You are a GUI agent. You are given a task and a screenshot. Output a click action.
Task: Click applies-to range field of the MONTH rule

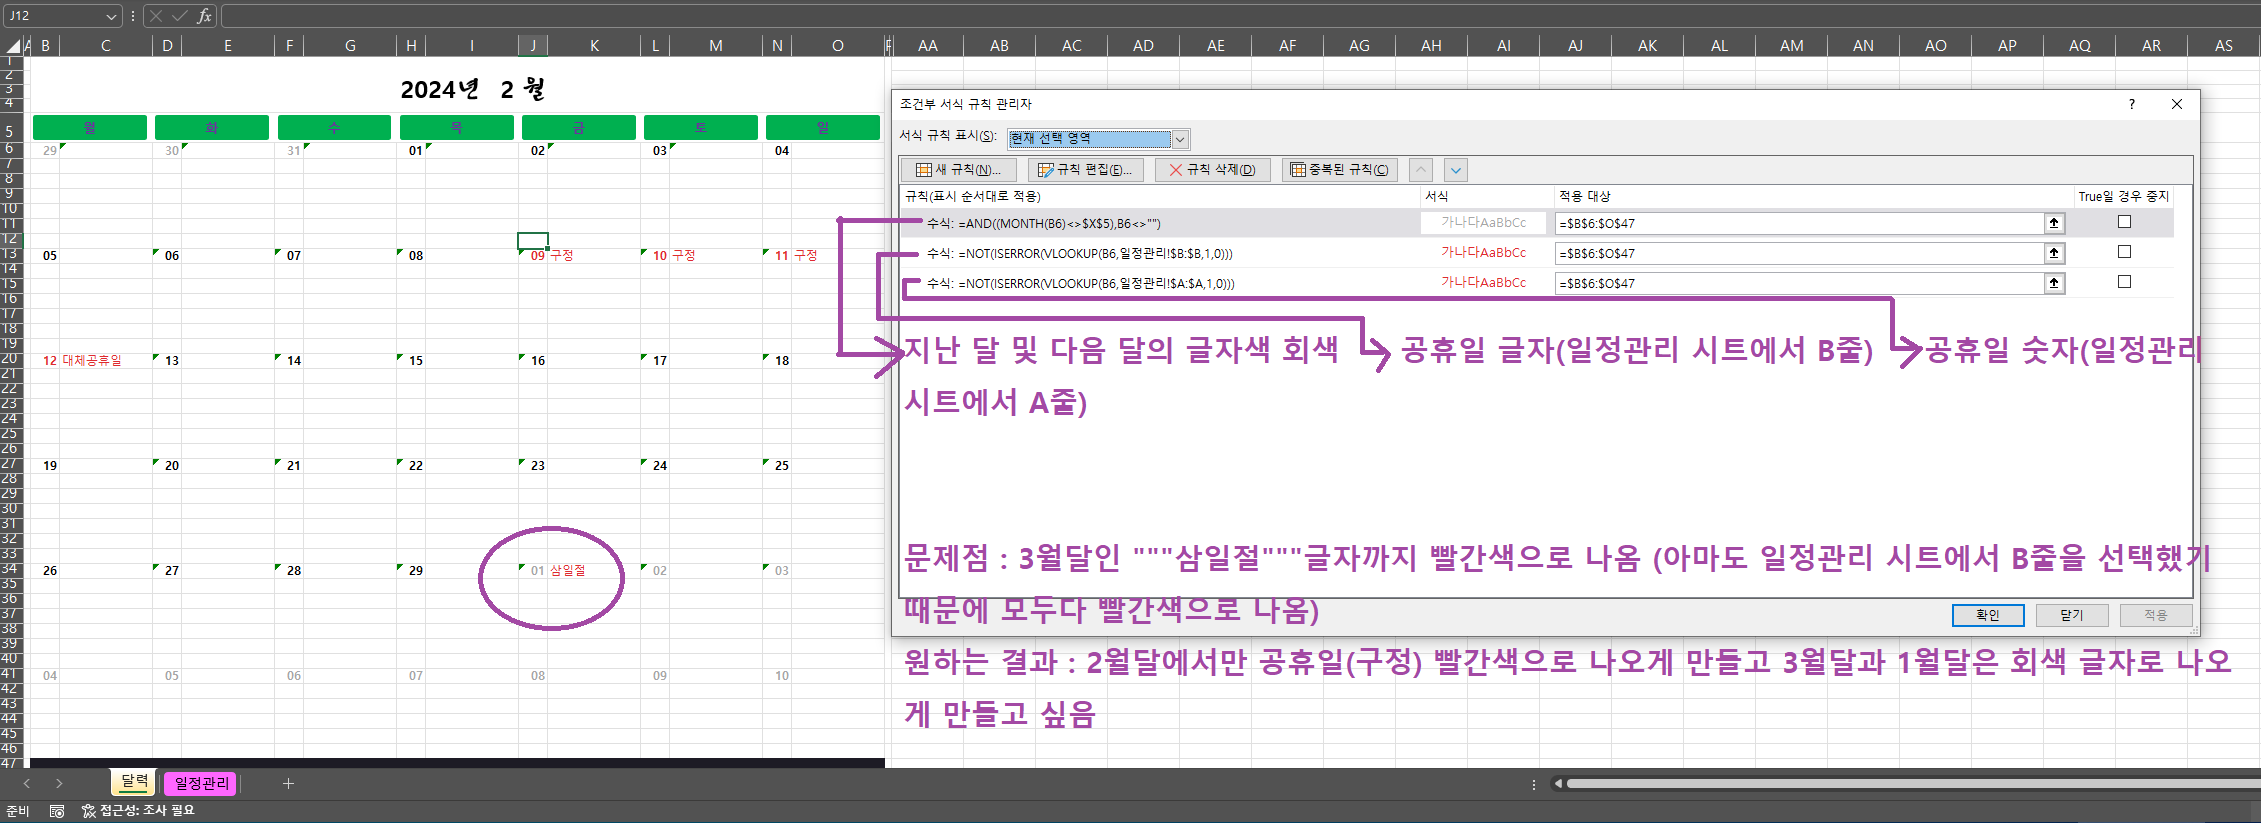tap(1799, 223)
